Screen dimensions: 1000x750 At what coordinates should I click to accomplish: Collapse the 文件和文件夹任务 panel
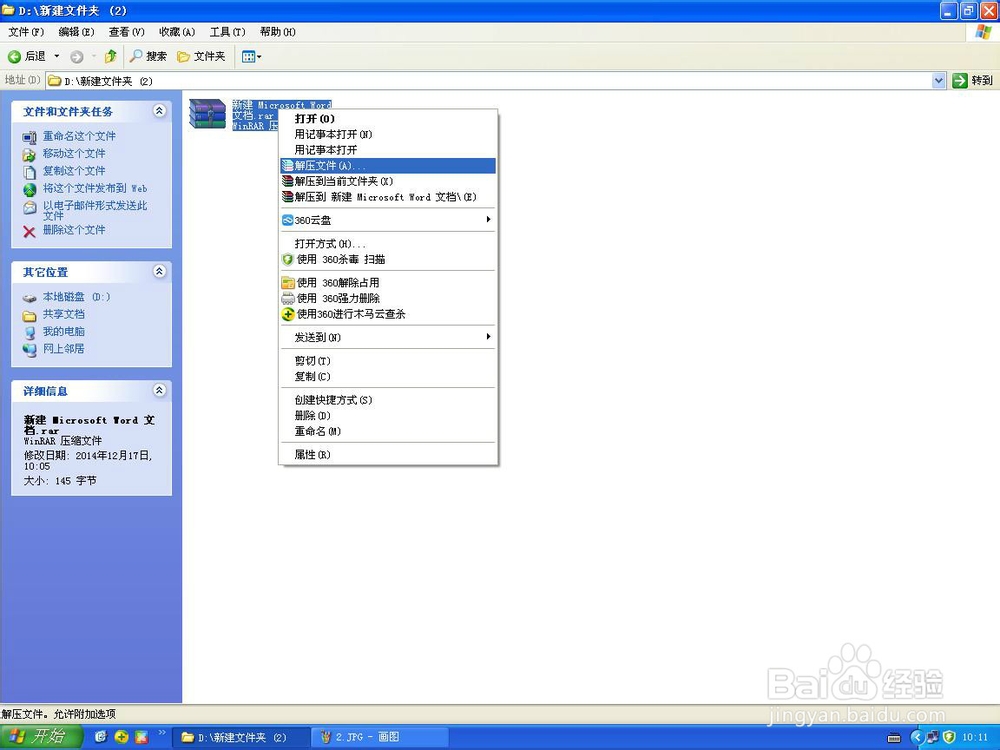[159, 111]
